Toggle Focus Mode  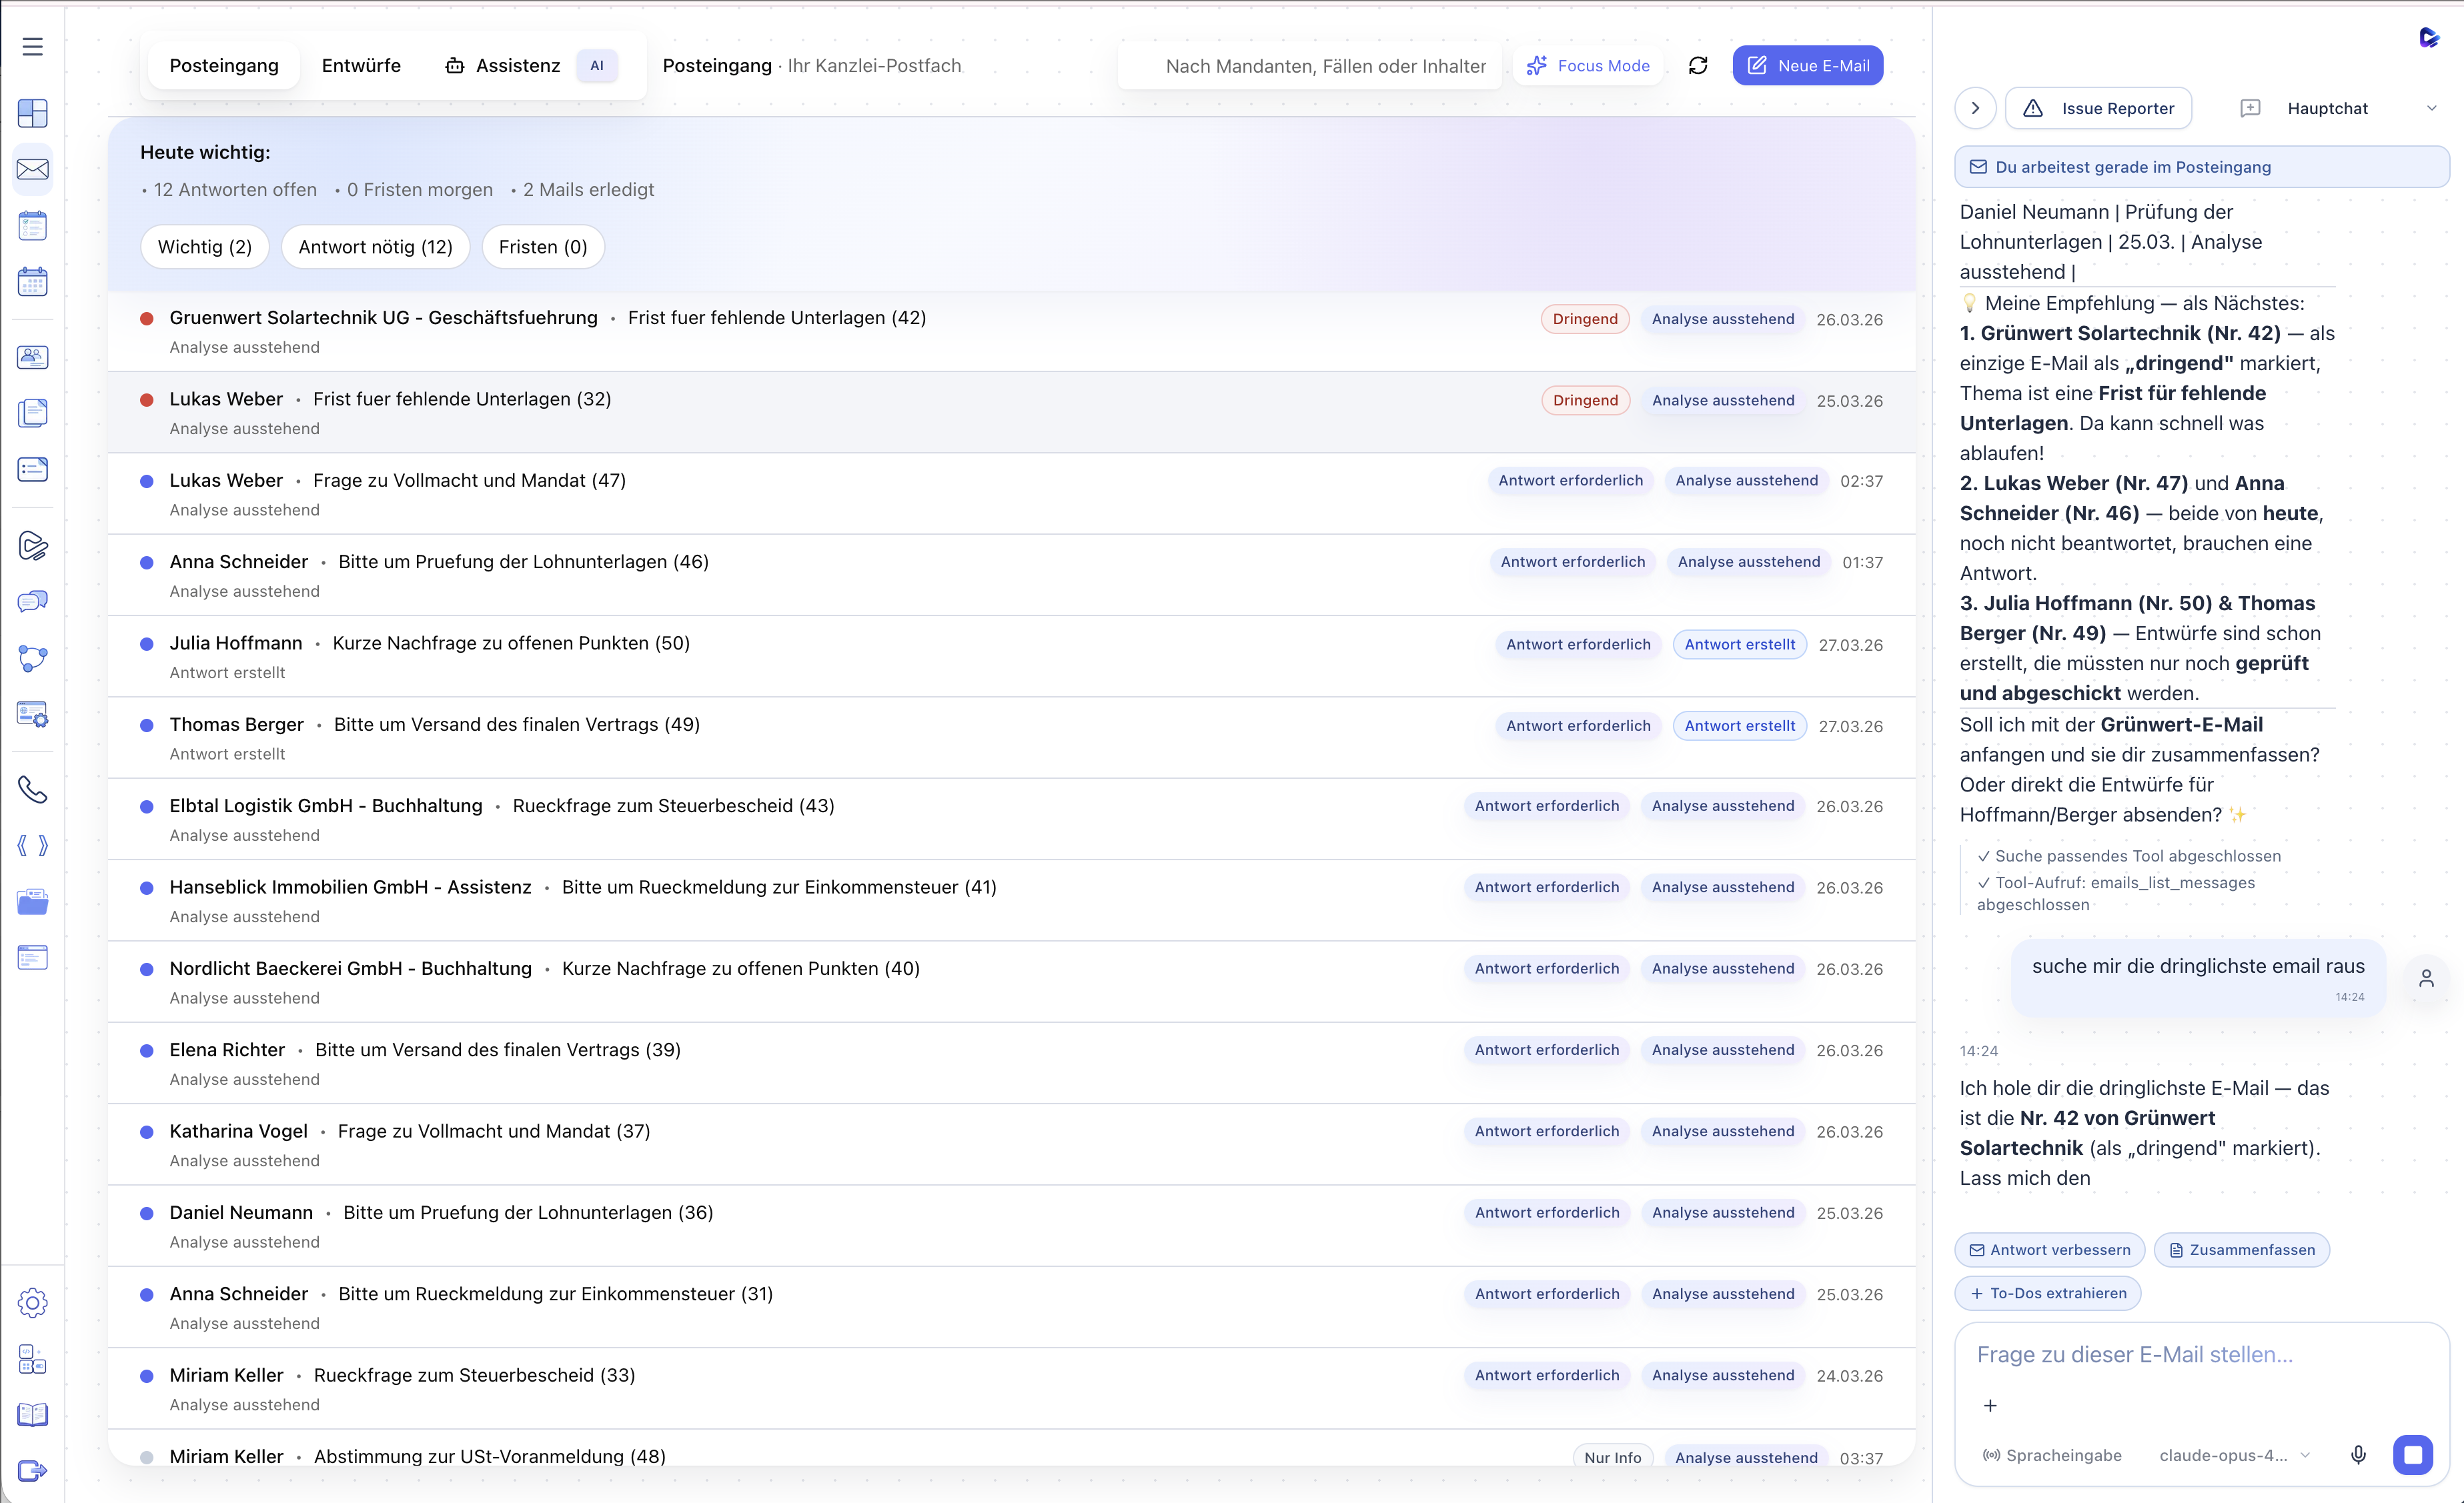point(1588,66)
